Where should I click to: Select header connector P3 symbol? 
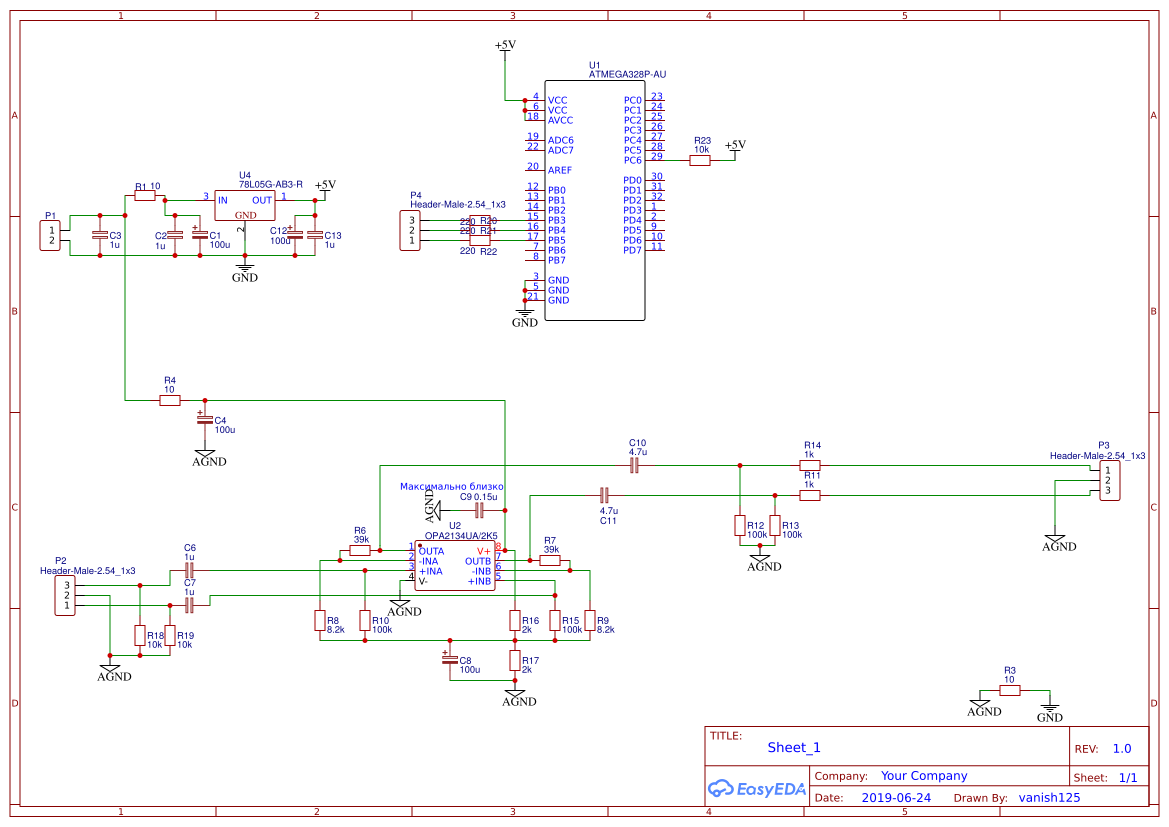[x=1108, y=480]
